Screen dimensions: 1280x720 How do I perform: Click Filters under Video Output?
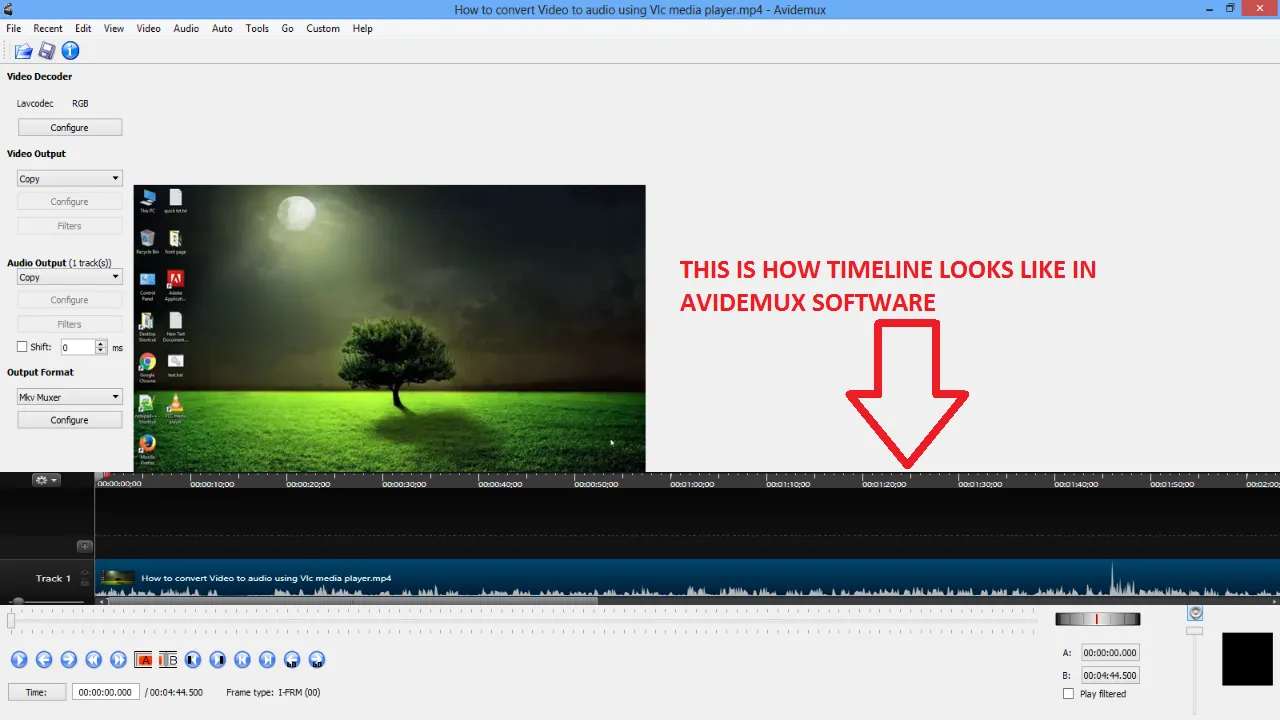point(70,226)
